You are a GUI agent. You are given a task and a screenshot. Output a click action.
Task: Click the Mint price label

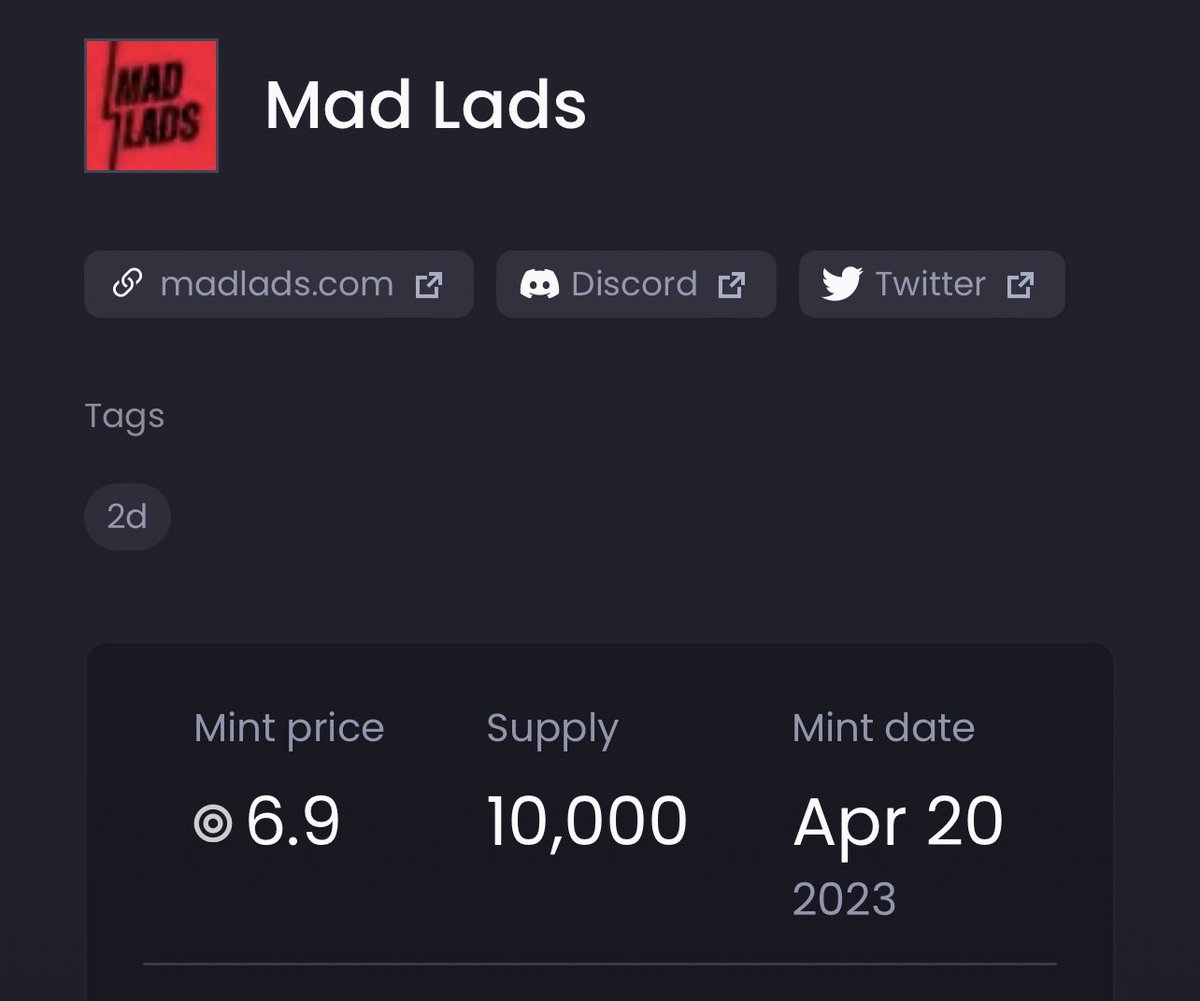(x=288, y=728)
